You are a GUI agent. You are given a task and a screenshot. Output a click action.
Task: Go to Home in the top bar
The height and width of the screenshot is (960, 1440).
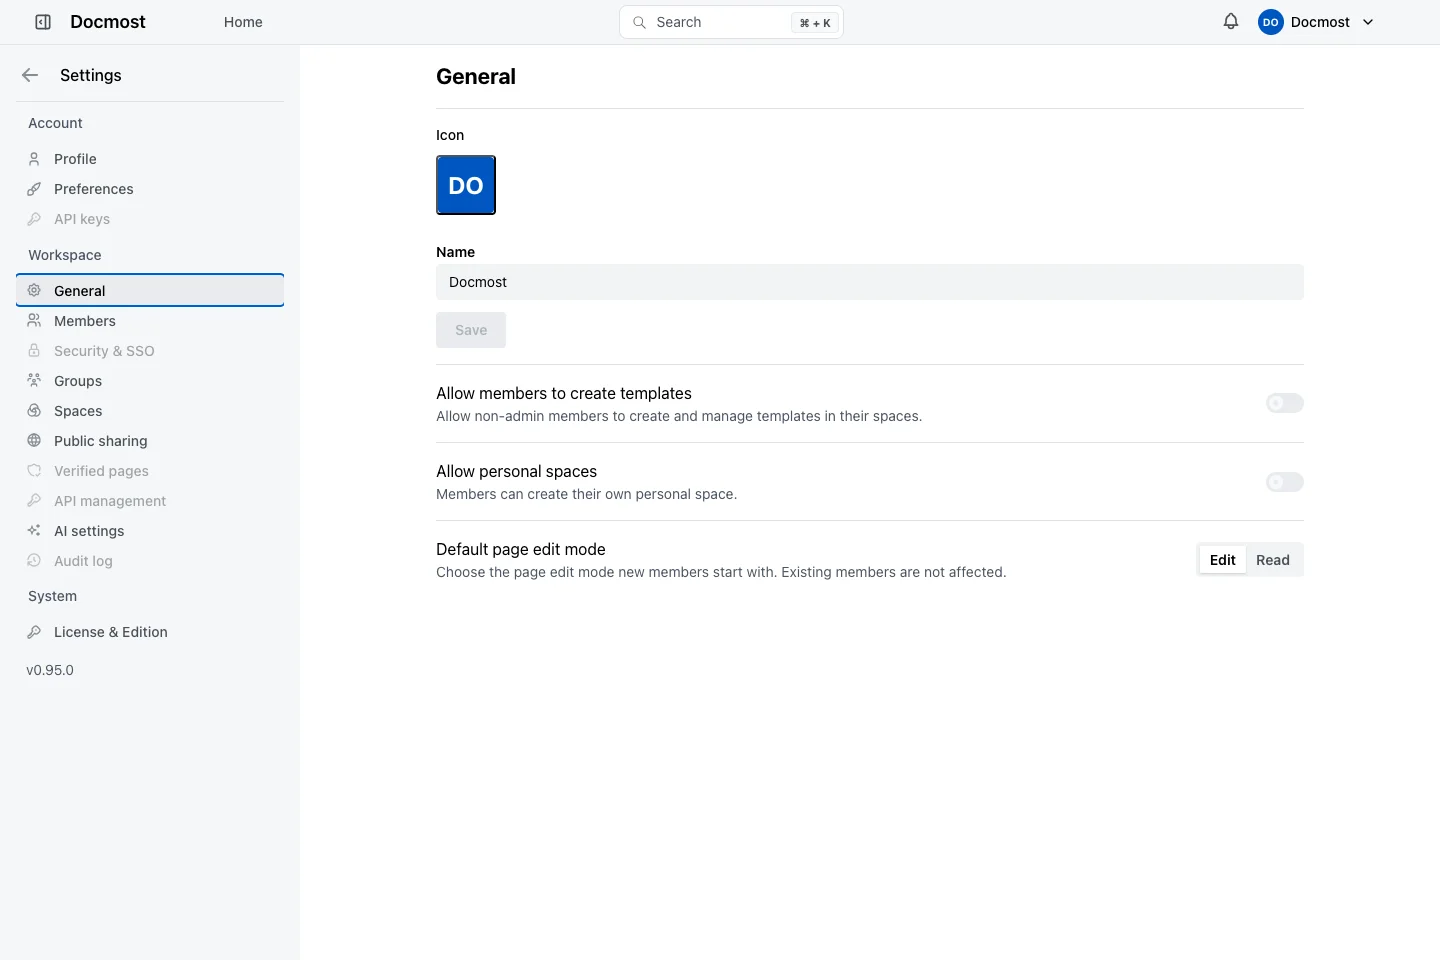(243, 22)
